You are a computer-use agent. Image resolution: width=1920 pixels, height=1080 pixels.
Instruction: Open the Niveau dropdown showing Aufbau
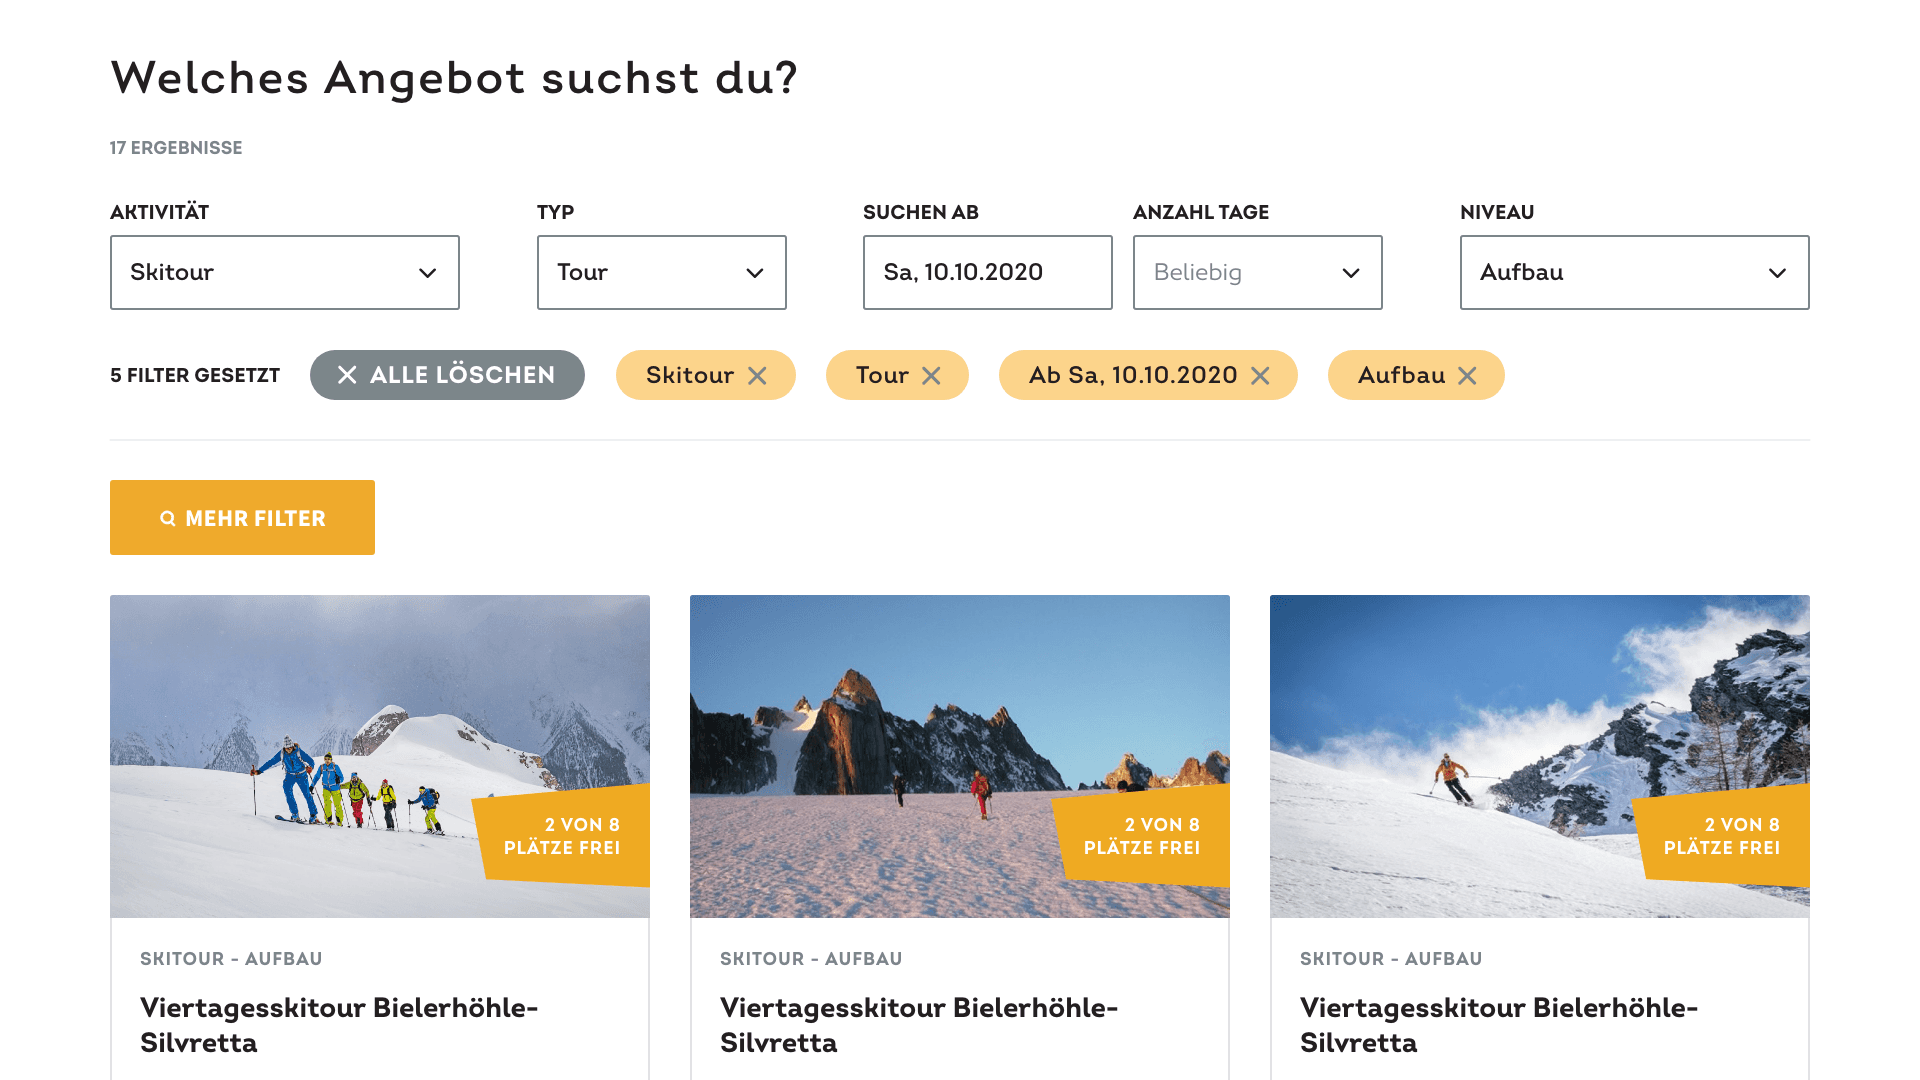(x=1634, y=273)
